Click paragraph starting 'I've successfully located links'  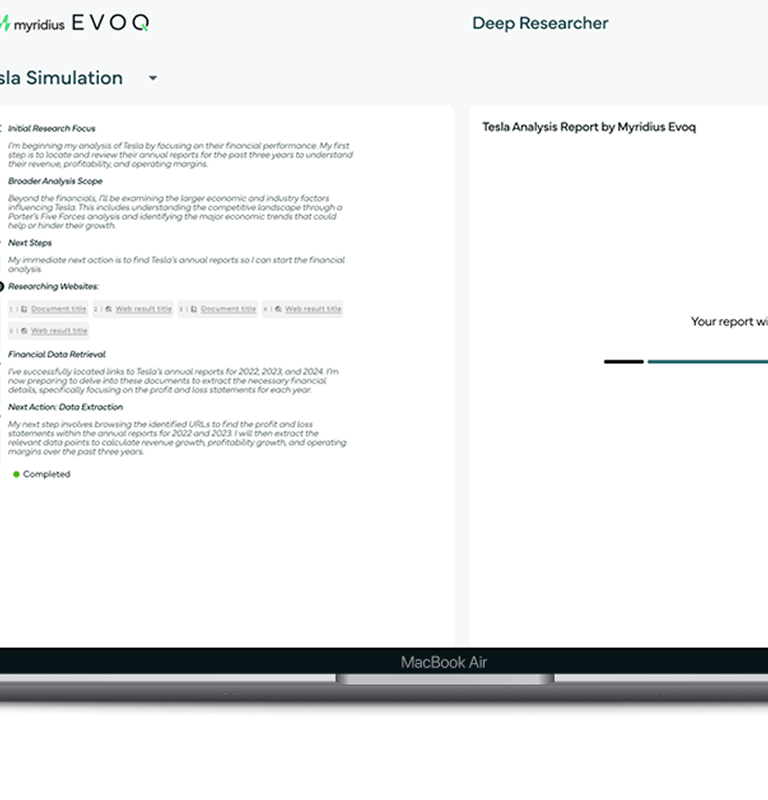173,381
